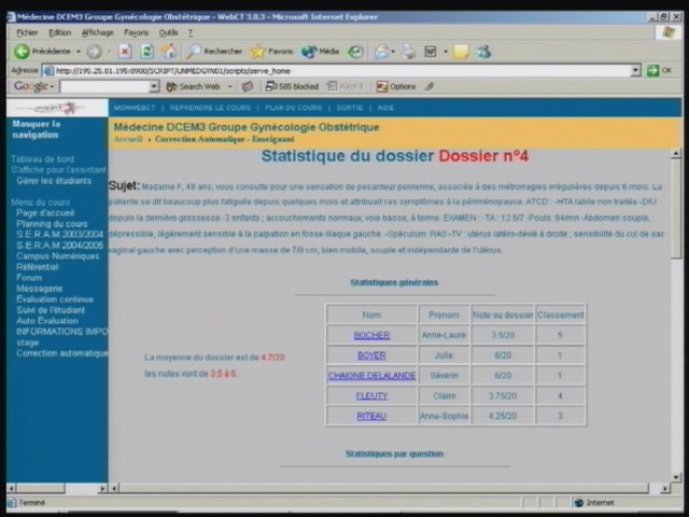Click the Refresh page icon
The width and height of the screenshot is (689, 517).
point(147,51)
